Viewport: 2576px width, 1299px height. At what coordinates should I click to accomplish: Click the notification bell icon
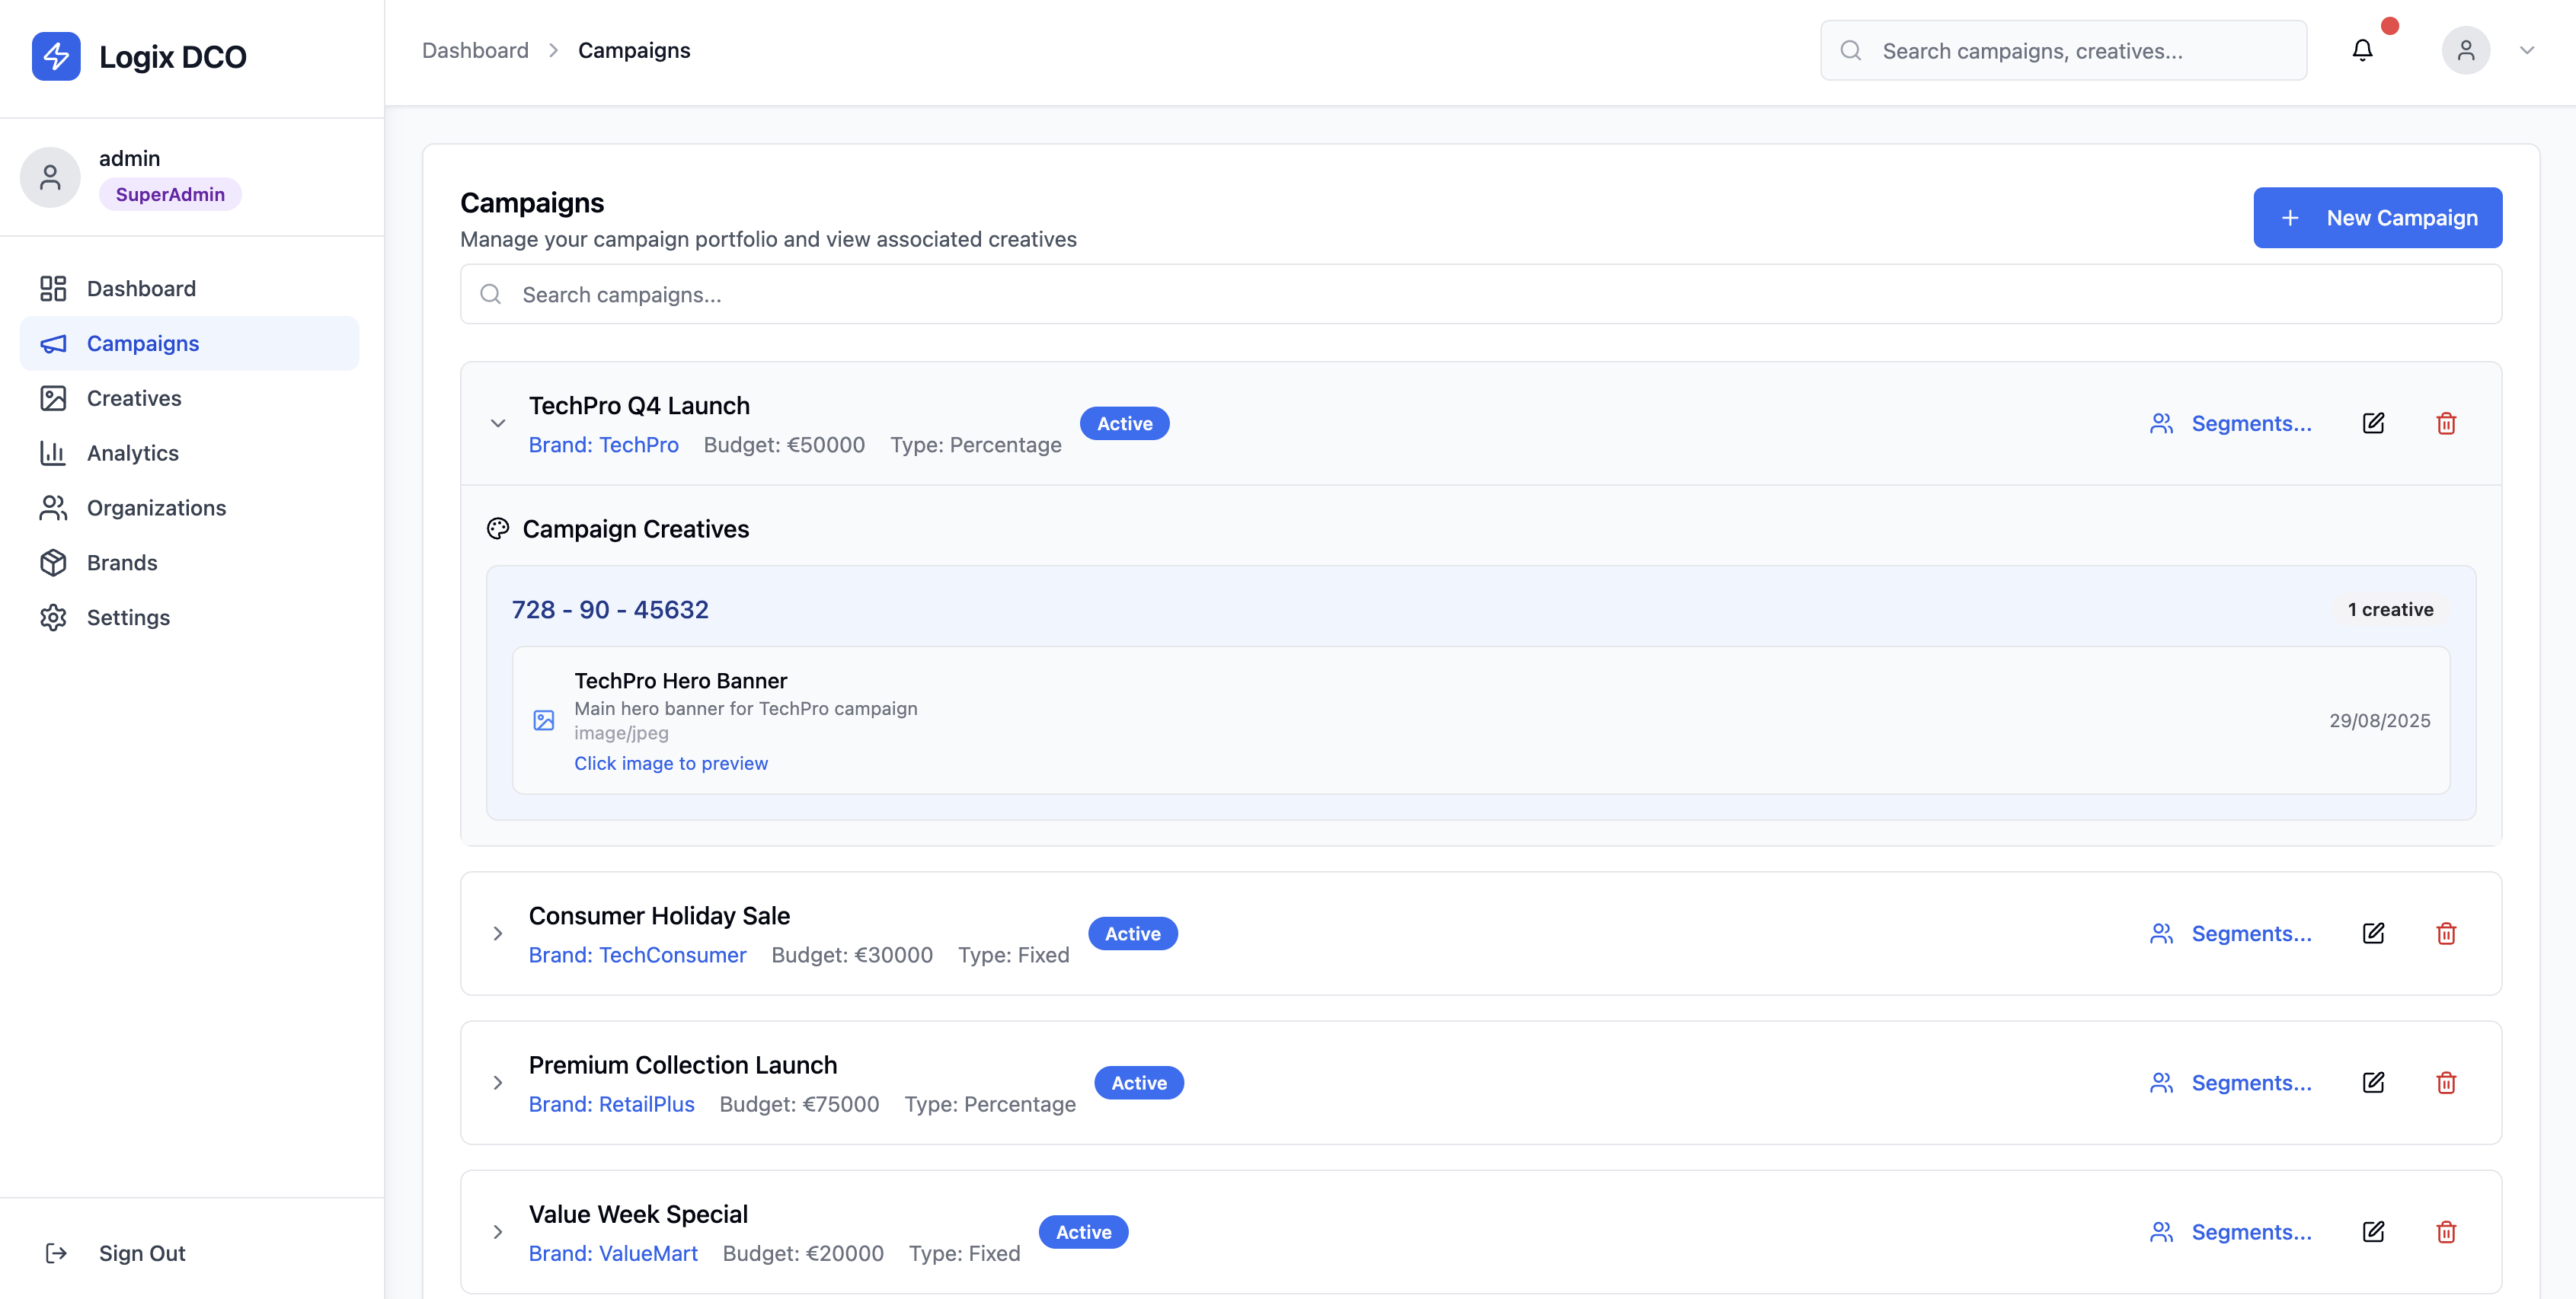pos(2362,50)
